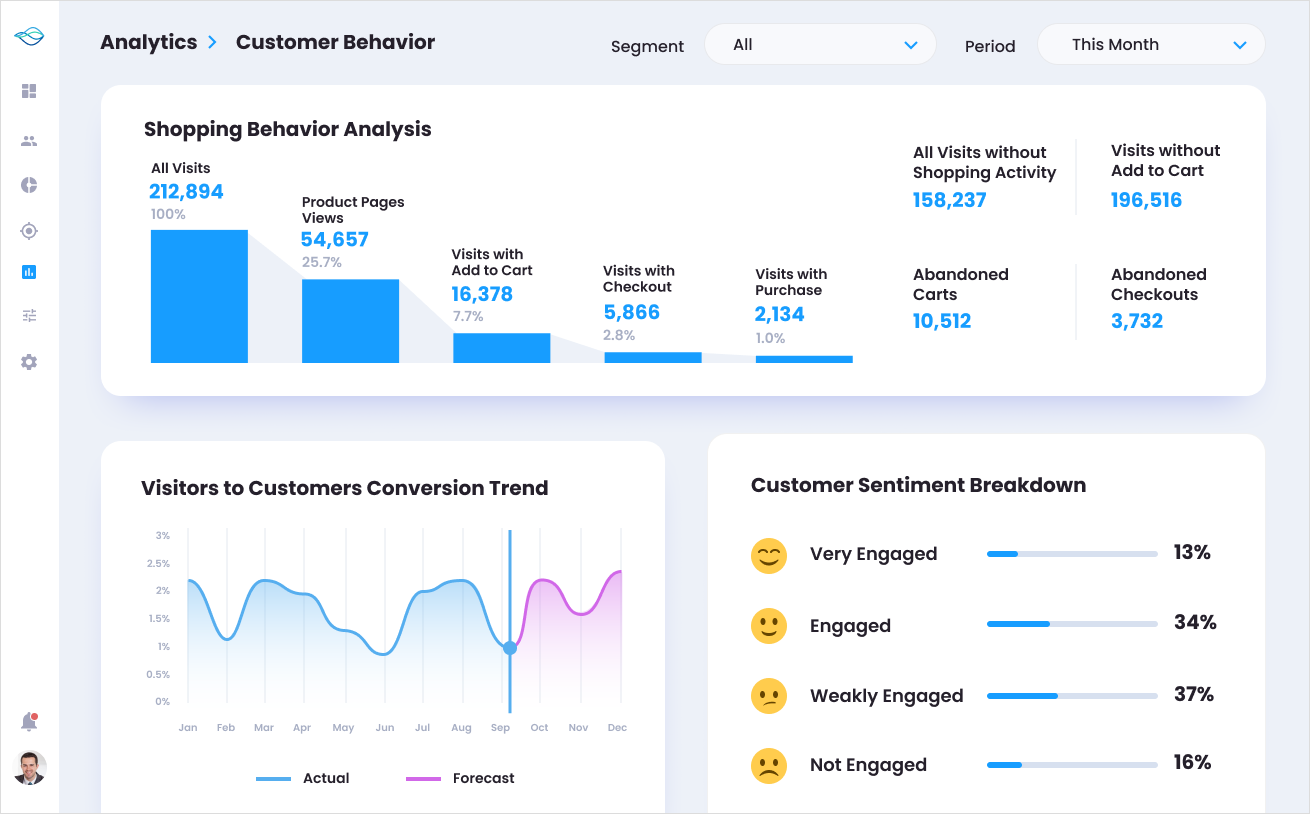The width and height of the screenshot is (1310, 814).
Task: Click the September data point on the trend chart
Action: pos(510,648)
